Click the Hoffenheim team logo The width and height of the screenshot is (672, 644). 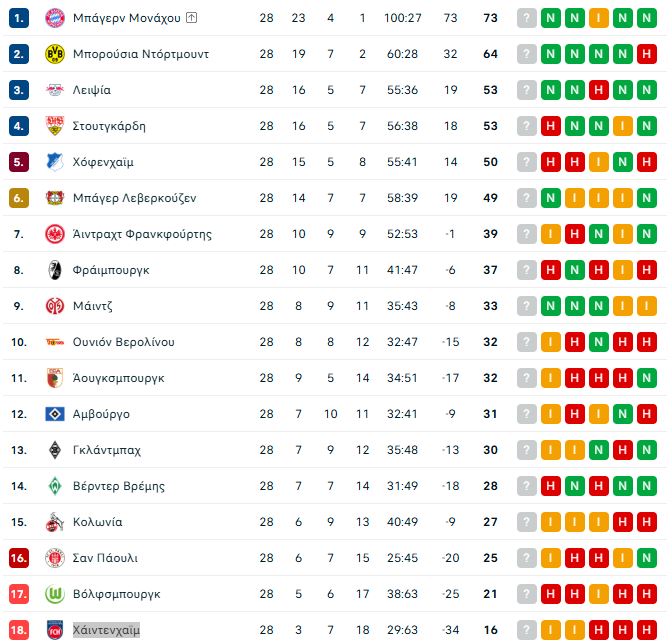point(55,162)
